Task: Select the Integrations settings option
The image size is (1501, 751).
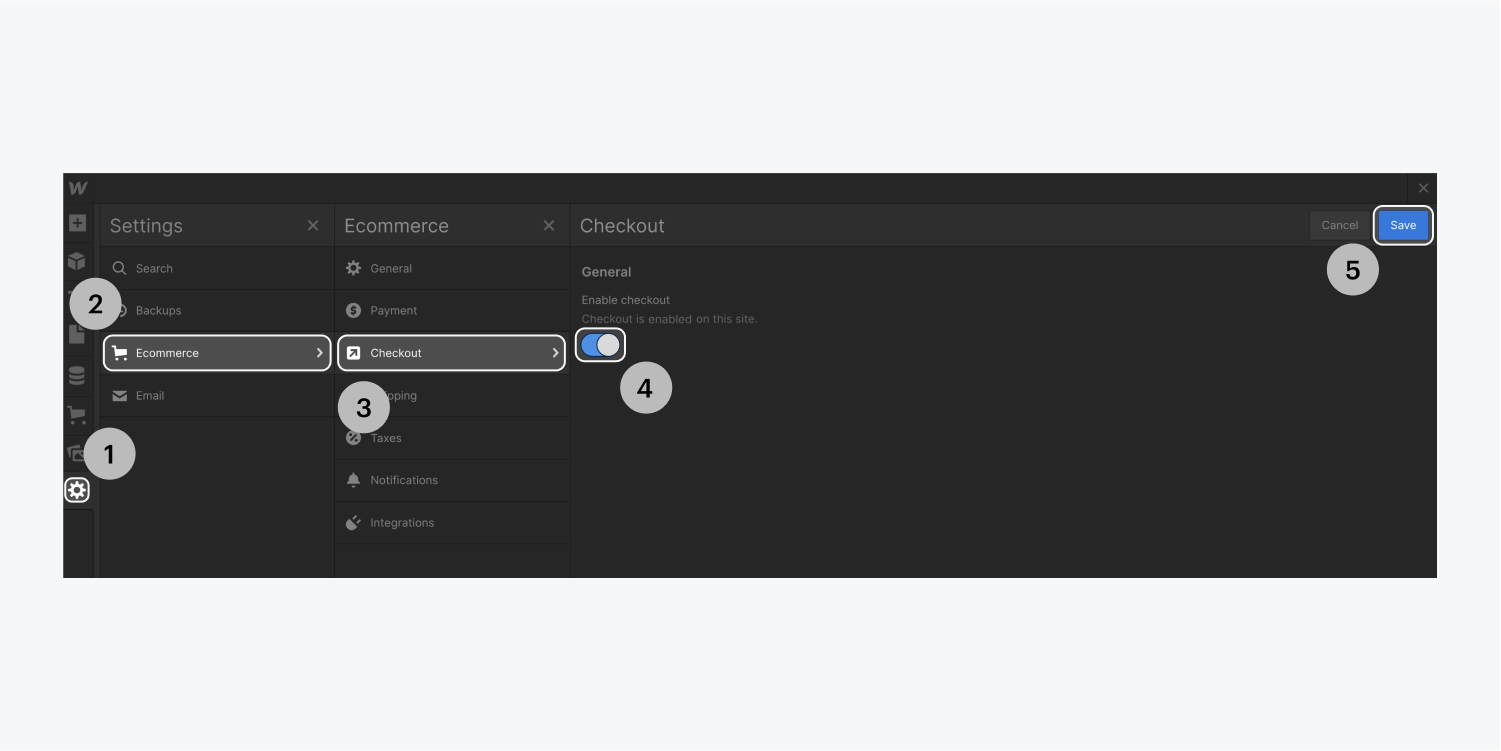Action: coord(401,522)
